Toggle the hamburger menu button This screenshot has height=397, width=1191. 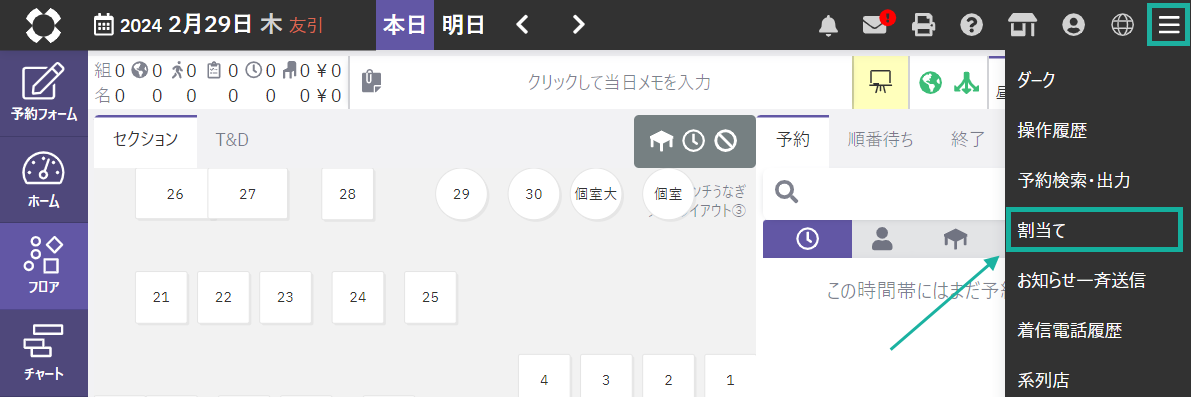(1167, 25)
